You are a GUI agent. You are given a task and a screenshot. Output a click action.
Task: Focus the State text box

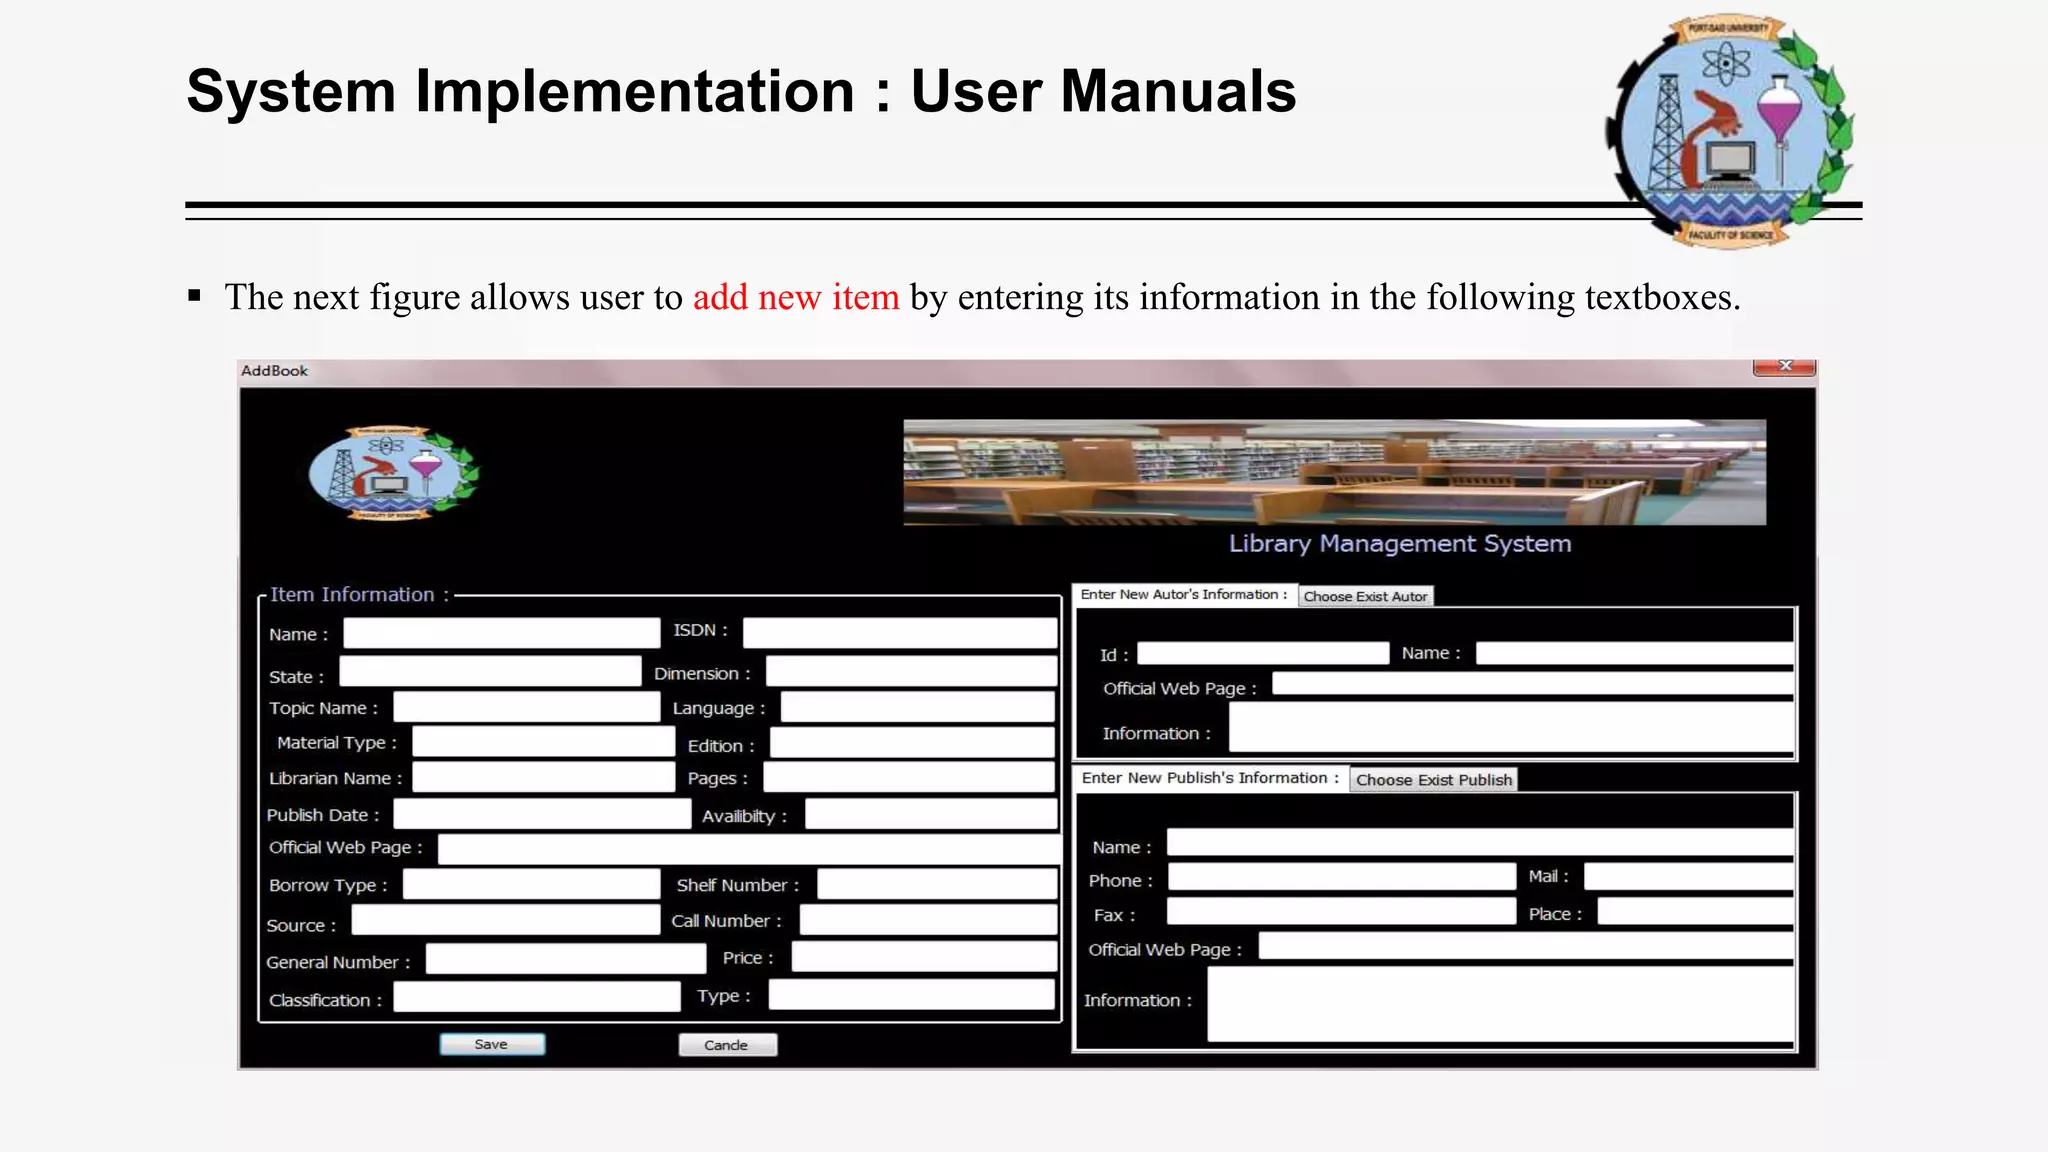[490, 671]
